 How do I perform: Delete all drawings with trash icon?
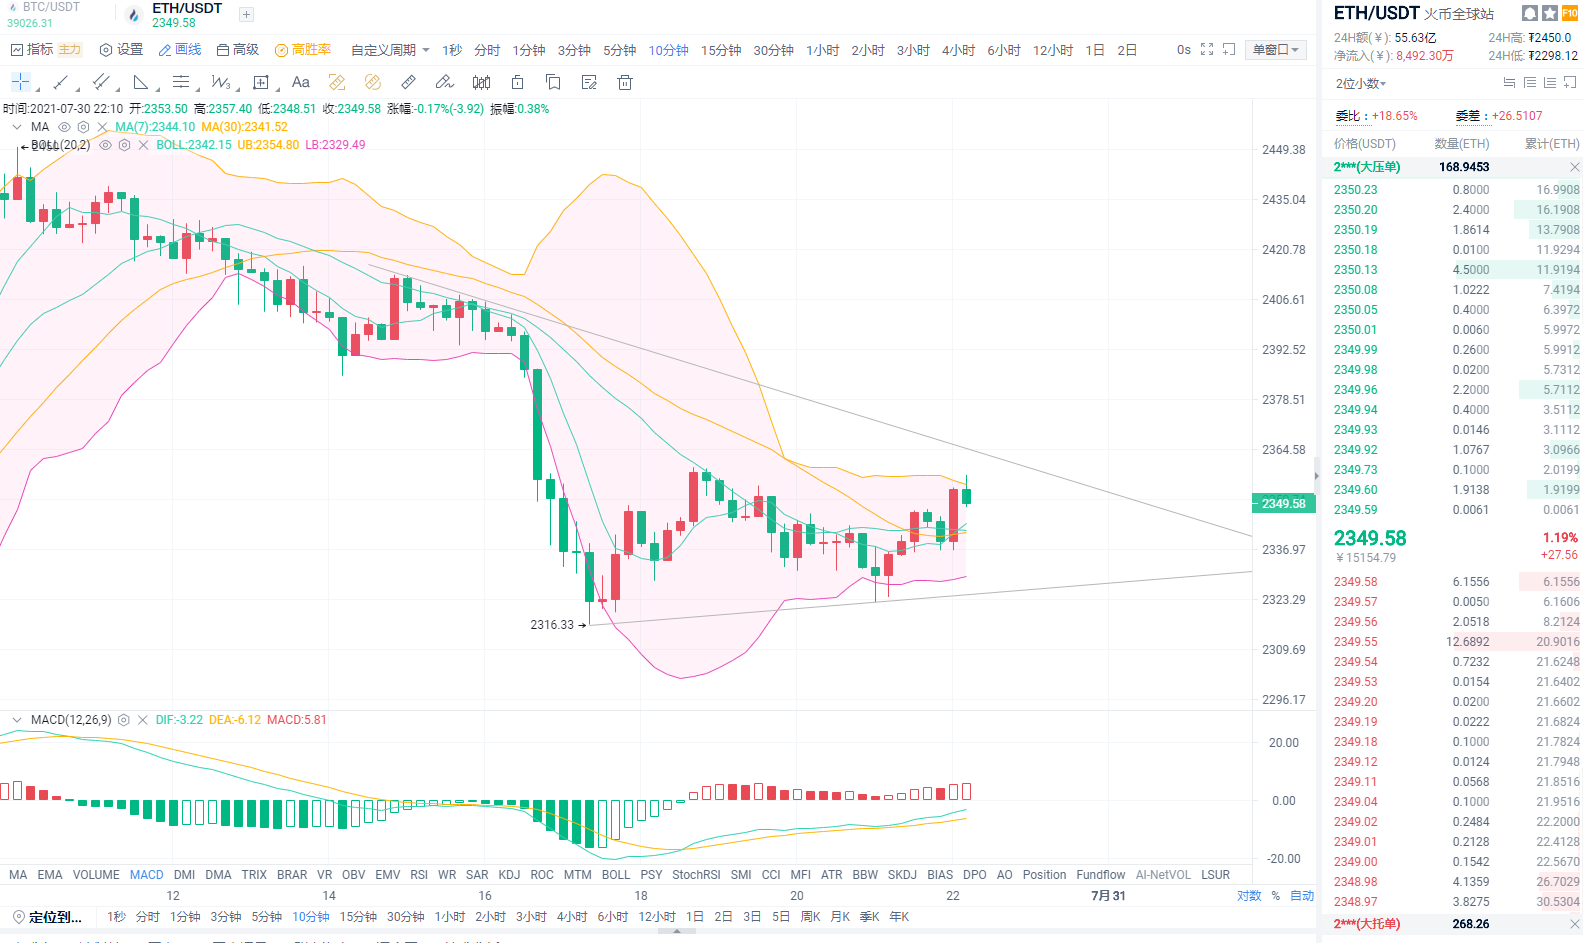pyautogui.click(x=625, y=82)
